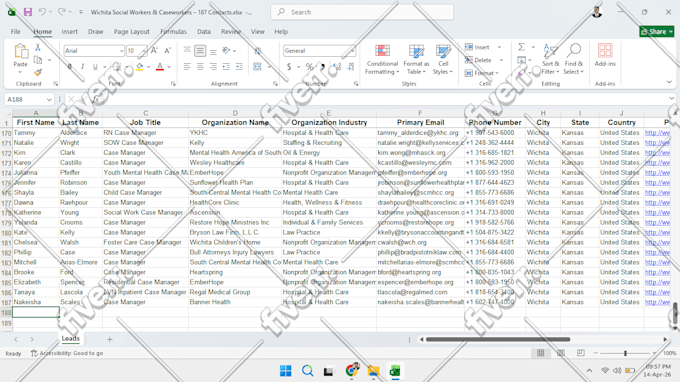Toggle align text right

[213, 67]
